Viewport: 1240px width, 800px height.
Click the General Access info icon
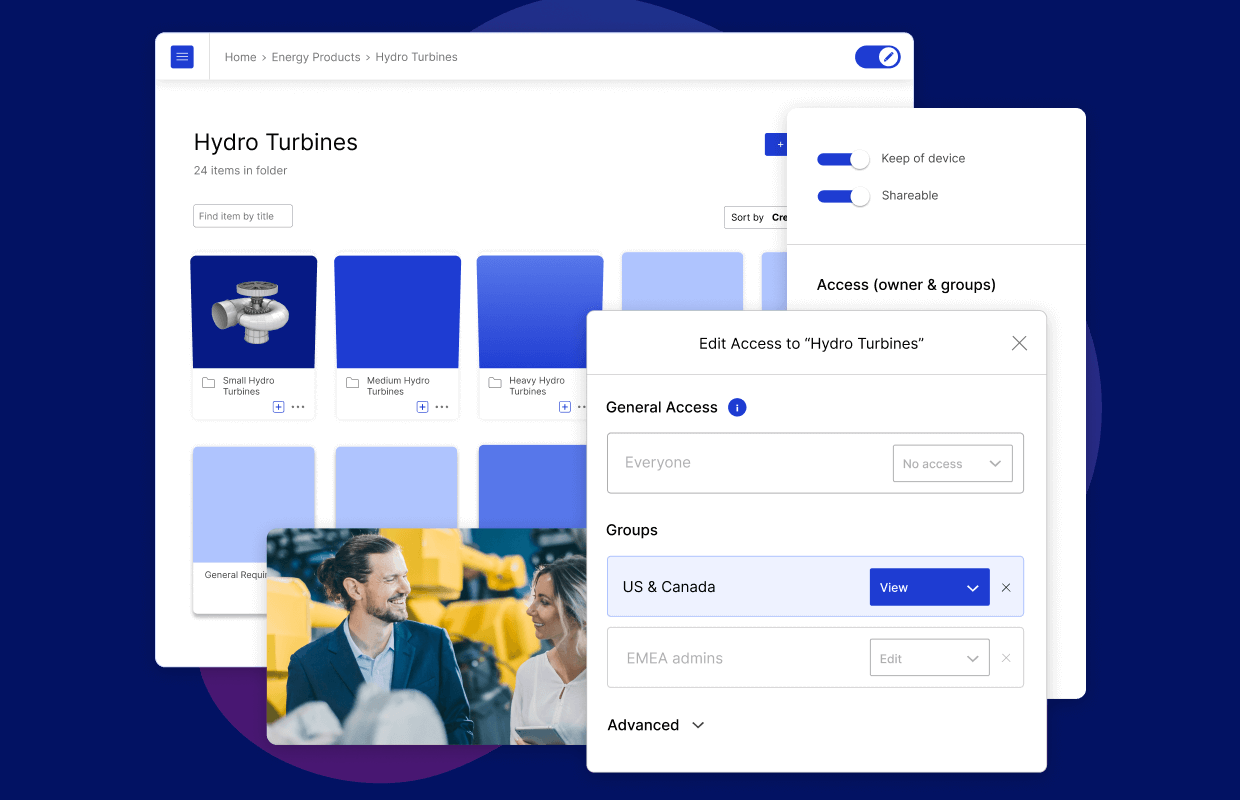pos(737,407)
